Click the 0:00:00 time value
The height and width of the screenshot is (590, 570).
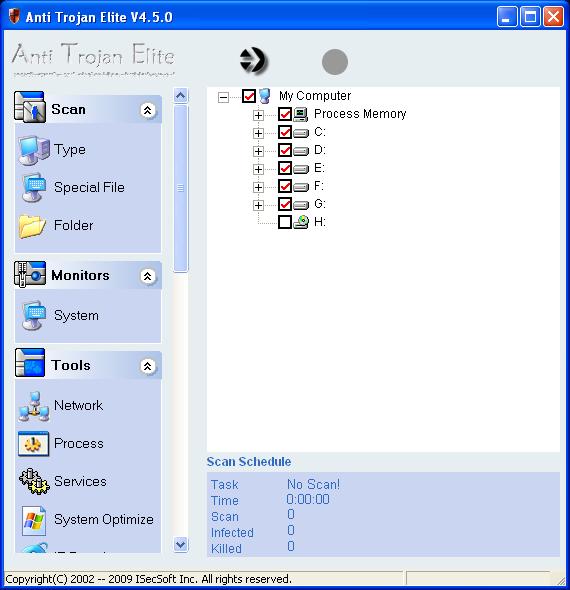(x=308, y=499)
